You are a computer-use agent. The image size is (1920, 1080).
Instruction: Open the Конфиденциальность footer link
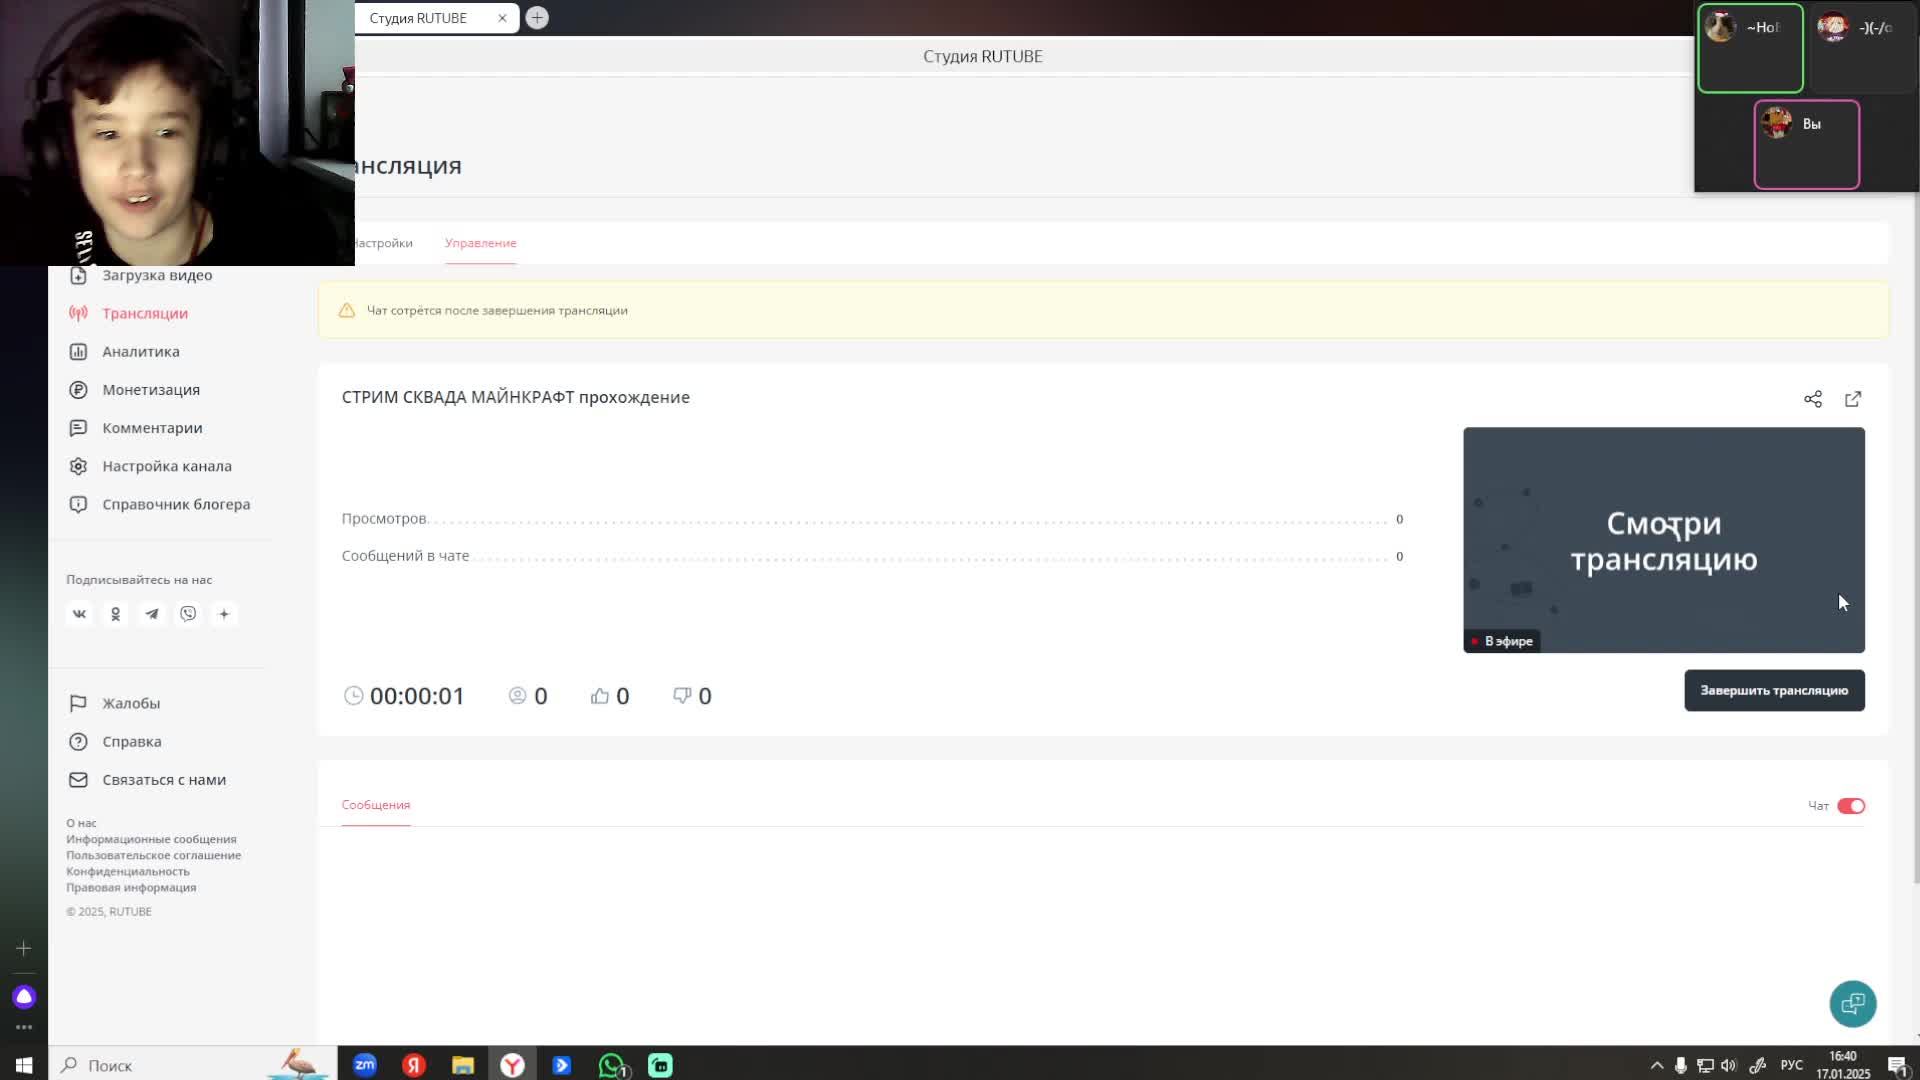[128, 871]
